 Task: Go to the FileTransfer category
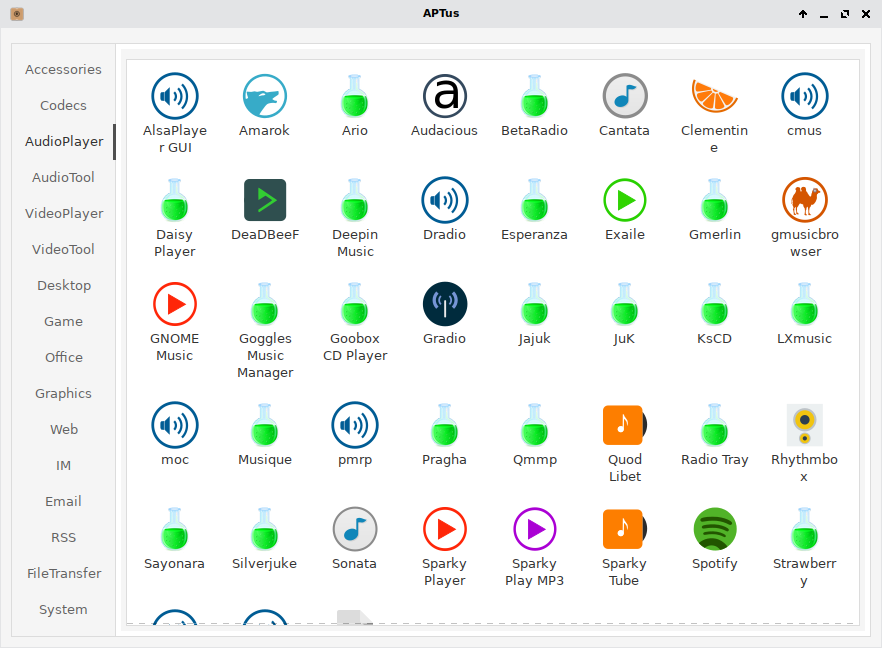pos(63,574)
